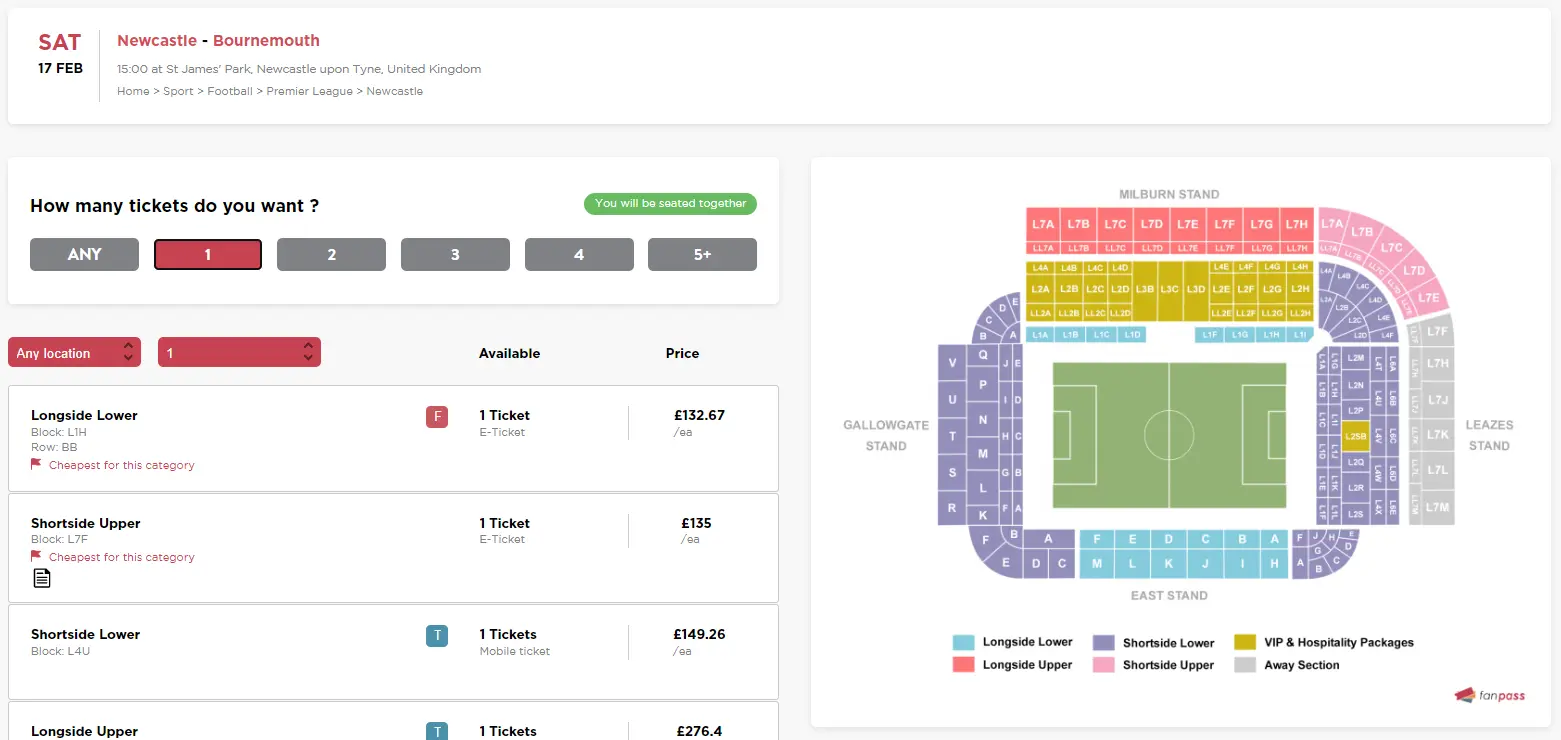Click the T mobile ticket icon beside Shortside Lower
Viewport: 1561px width, 740px height.
437,635
